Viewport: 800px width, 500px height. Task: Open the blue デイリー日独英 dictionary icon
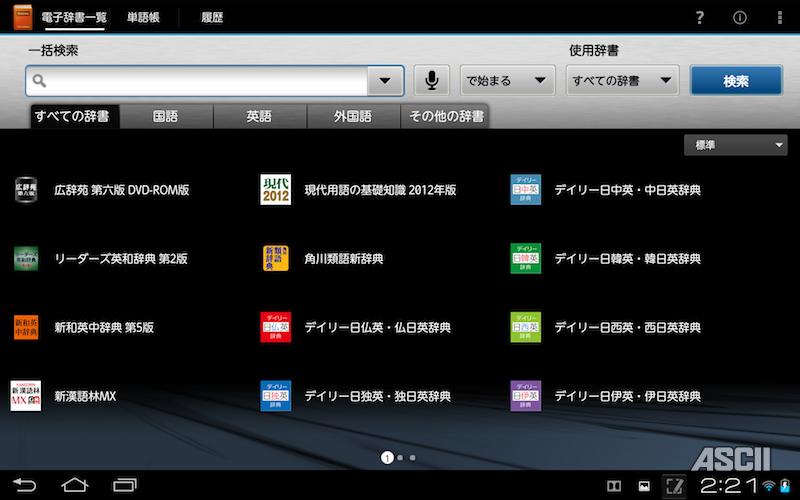[276, 396]
